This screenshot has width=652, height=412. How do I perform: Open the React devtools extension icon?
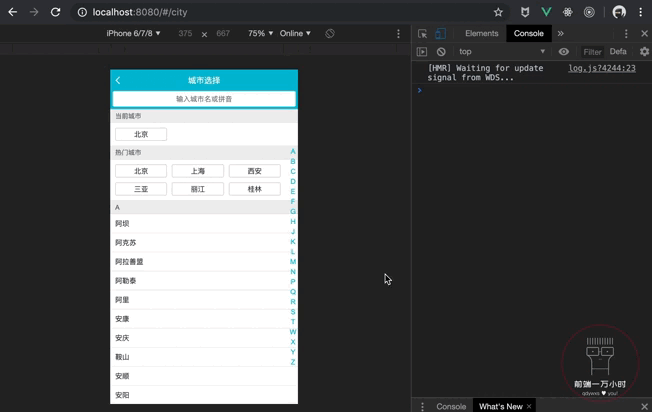point(568,12)
